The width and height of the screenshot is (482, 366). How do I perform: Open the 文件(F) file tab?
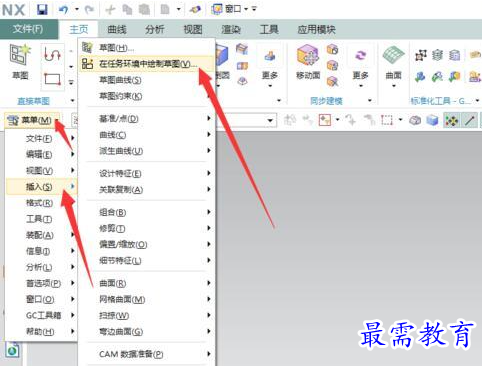[28, 29]
